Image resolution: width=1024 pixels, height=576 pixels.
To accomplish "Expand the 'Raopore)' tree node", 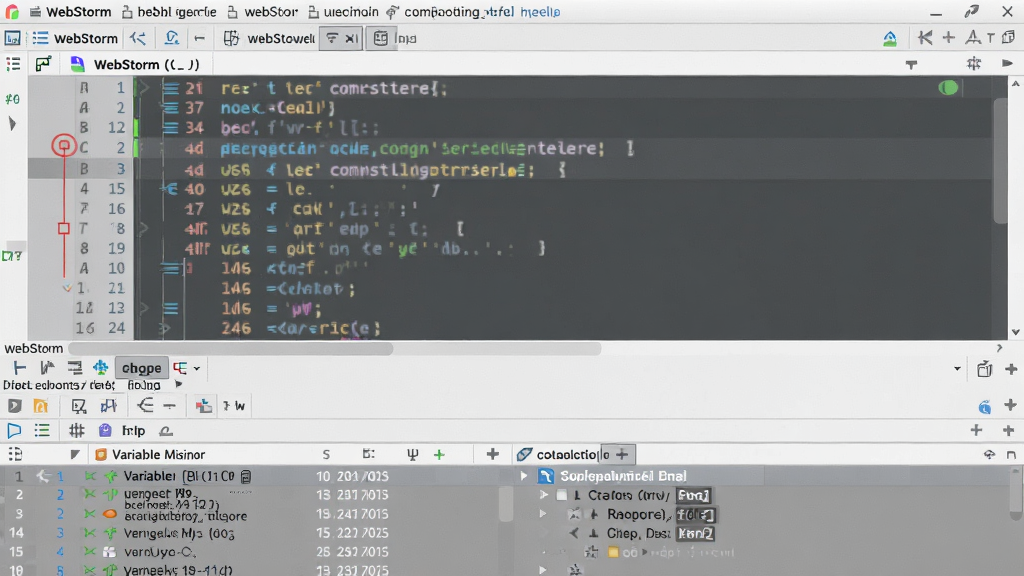I will [x=543, y=514].
